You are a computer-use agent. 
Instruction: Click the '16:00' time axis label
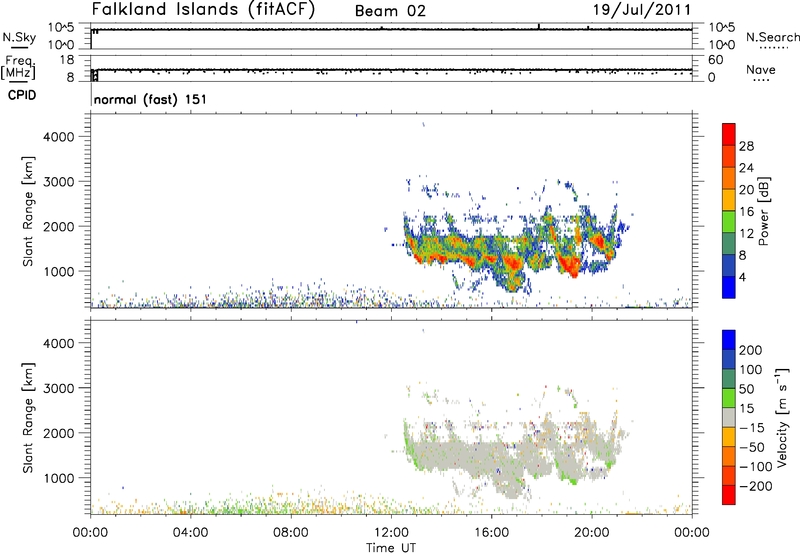pos(491,533)
